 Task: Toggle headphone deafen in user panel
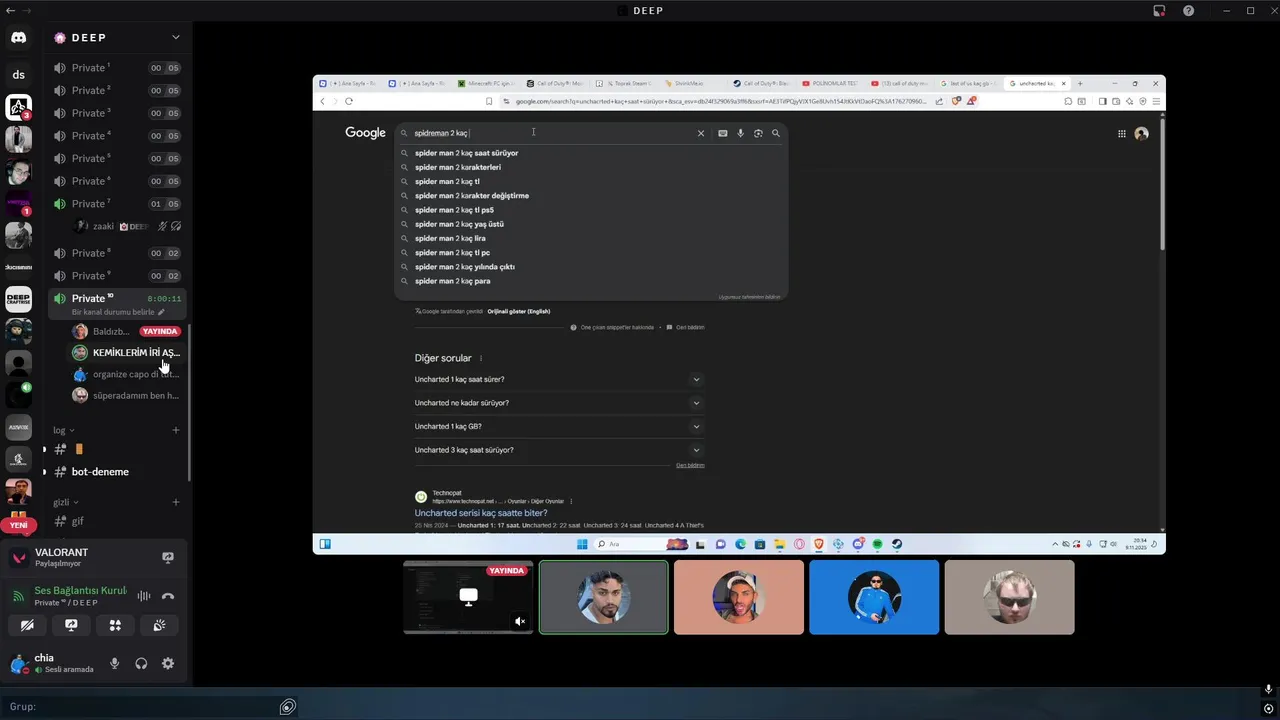(141, 663)
